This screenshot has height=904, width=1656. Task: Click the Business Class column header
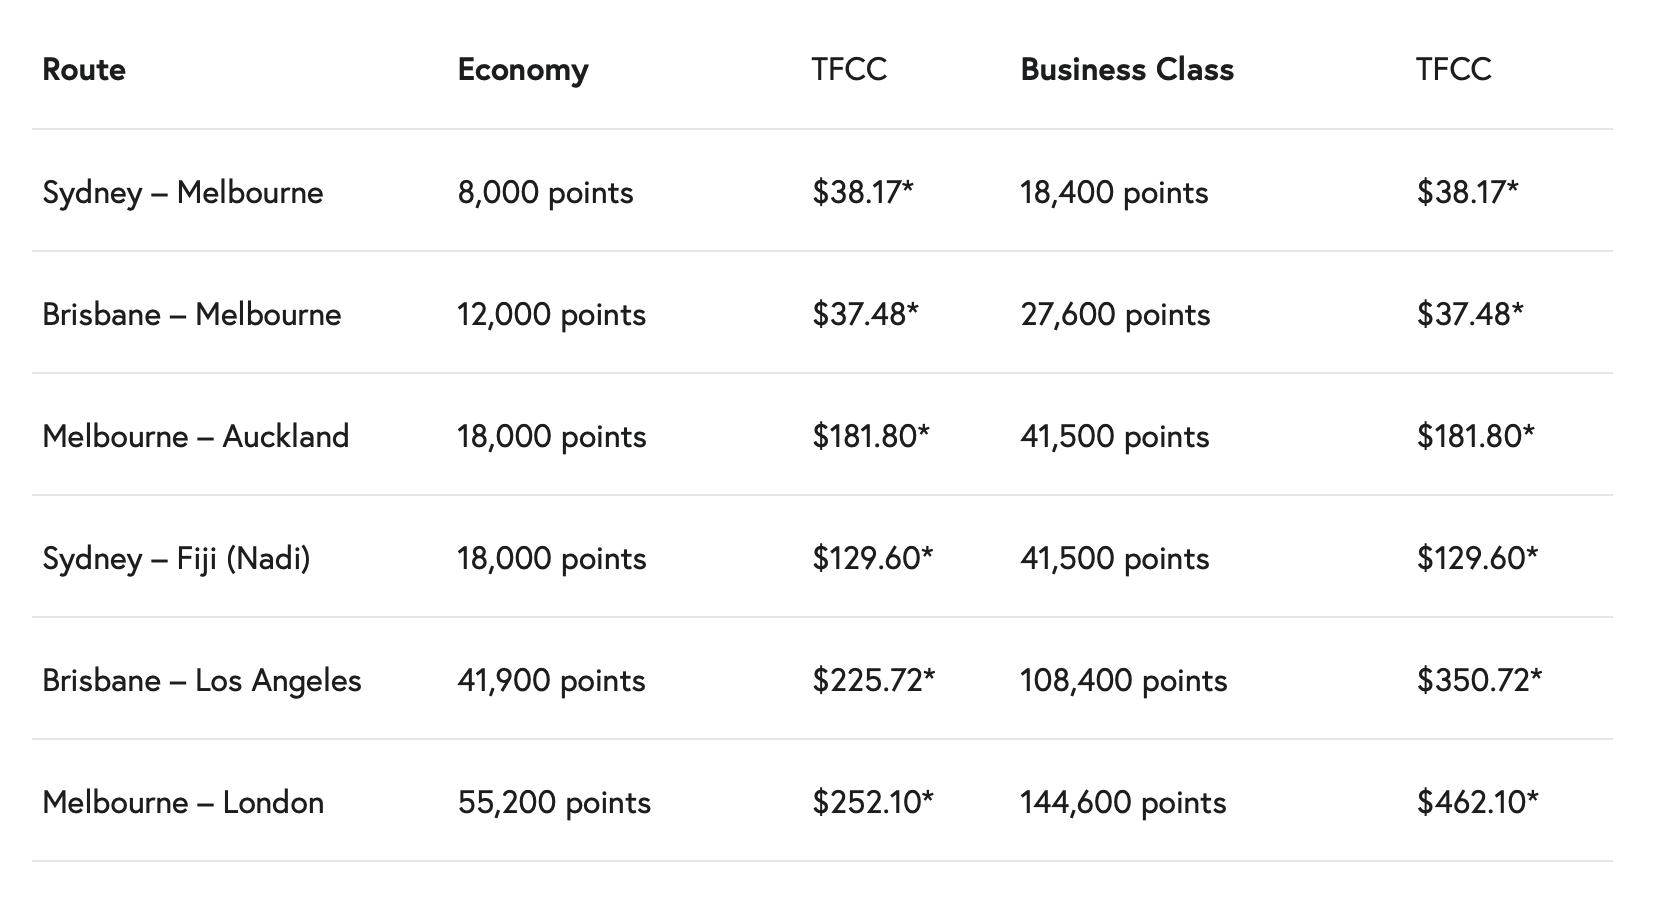pyautogui.click(x=1127, y=69)
